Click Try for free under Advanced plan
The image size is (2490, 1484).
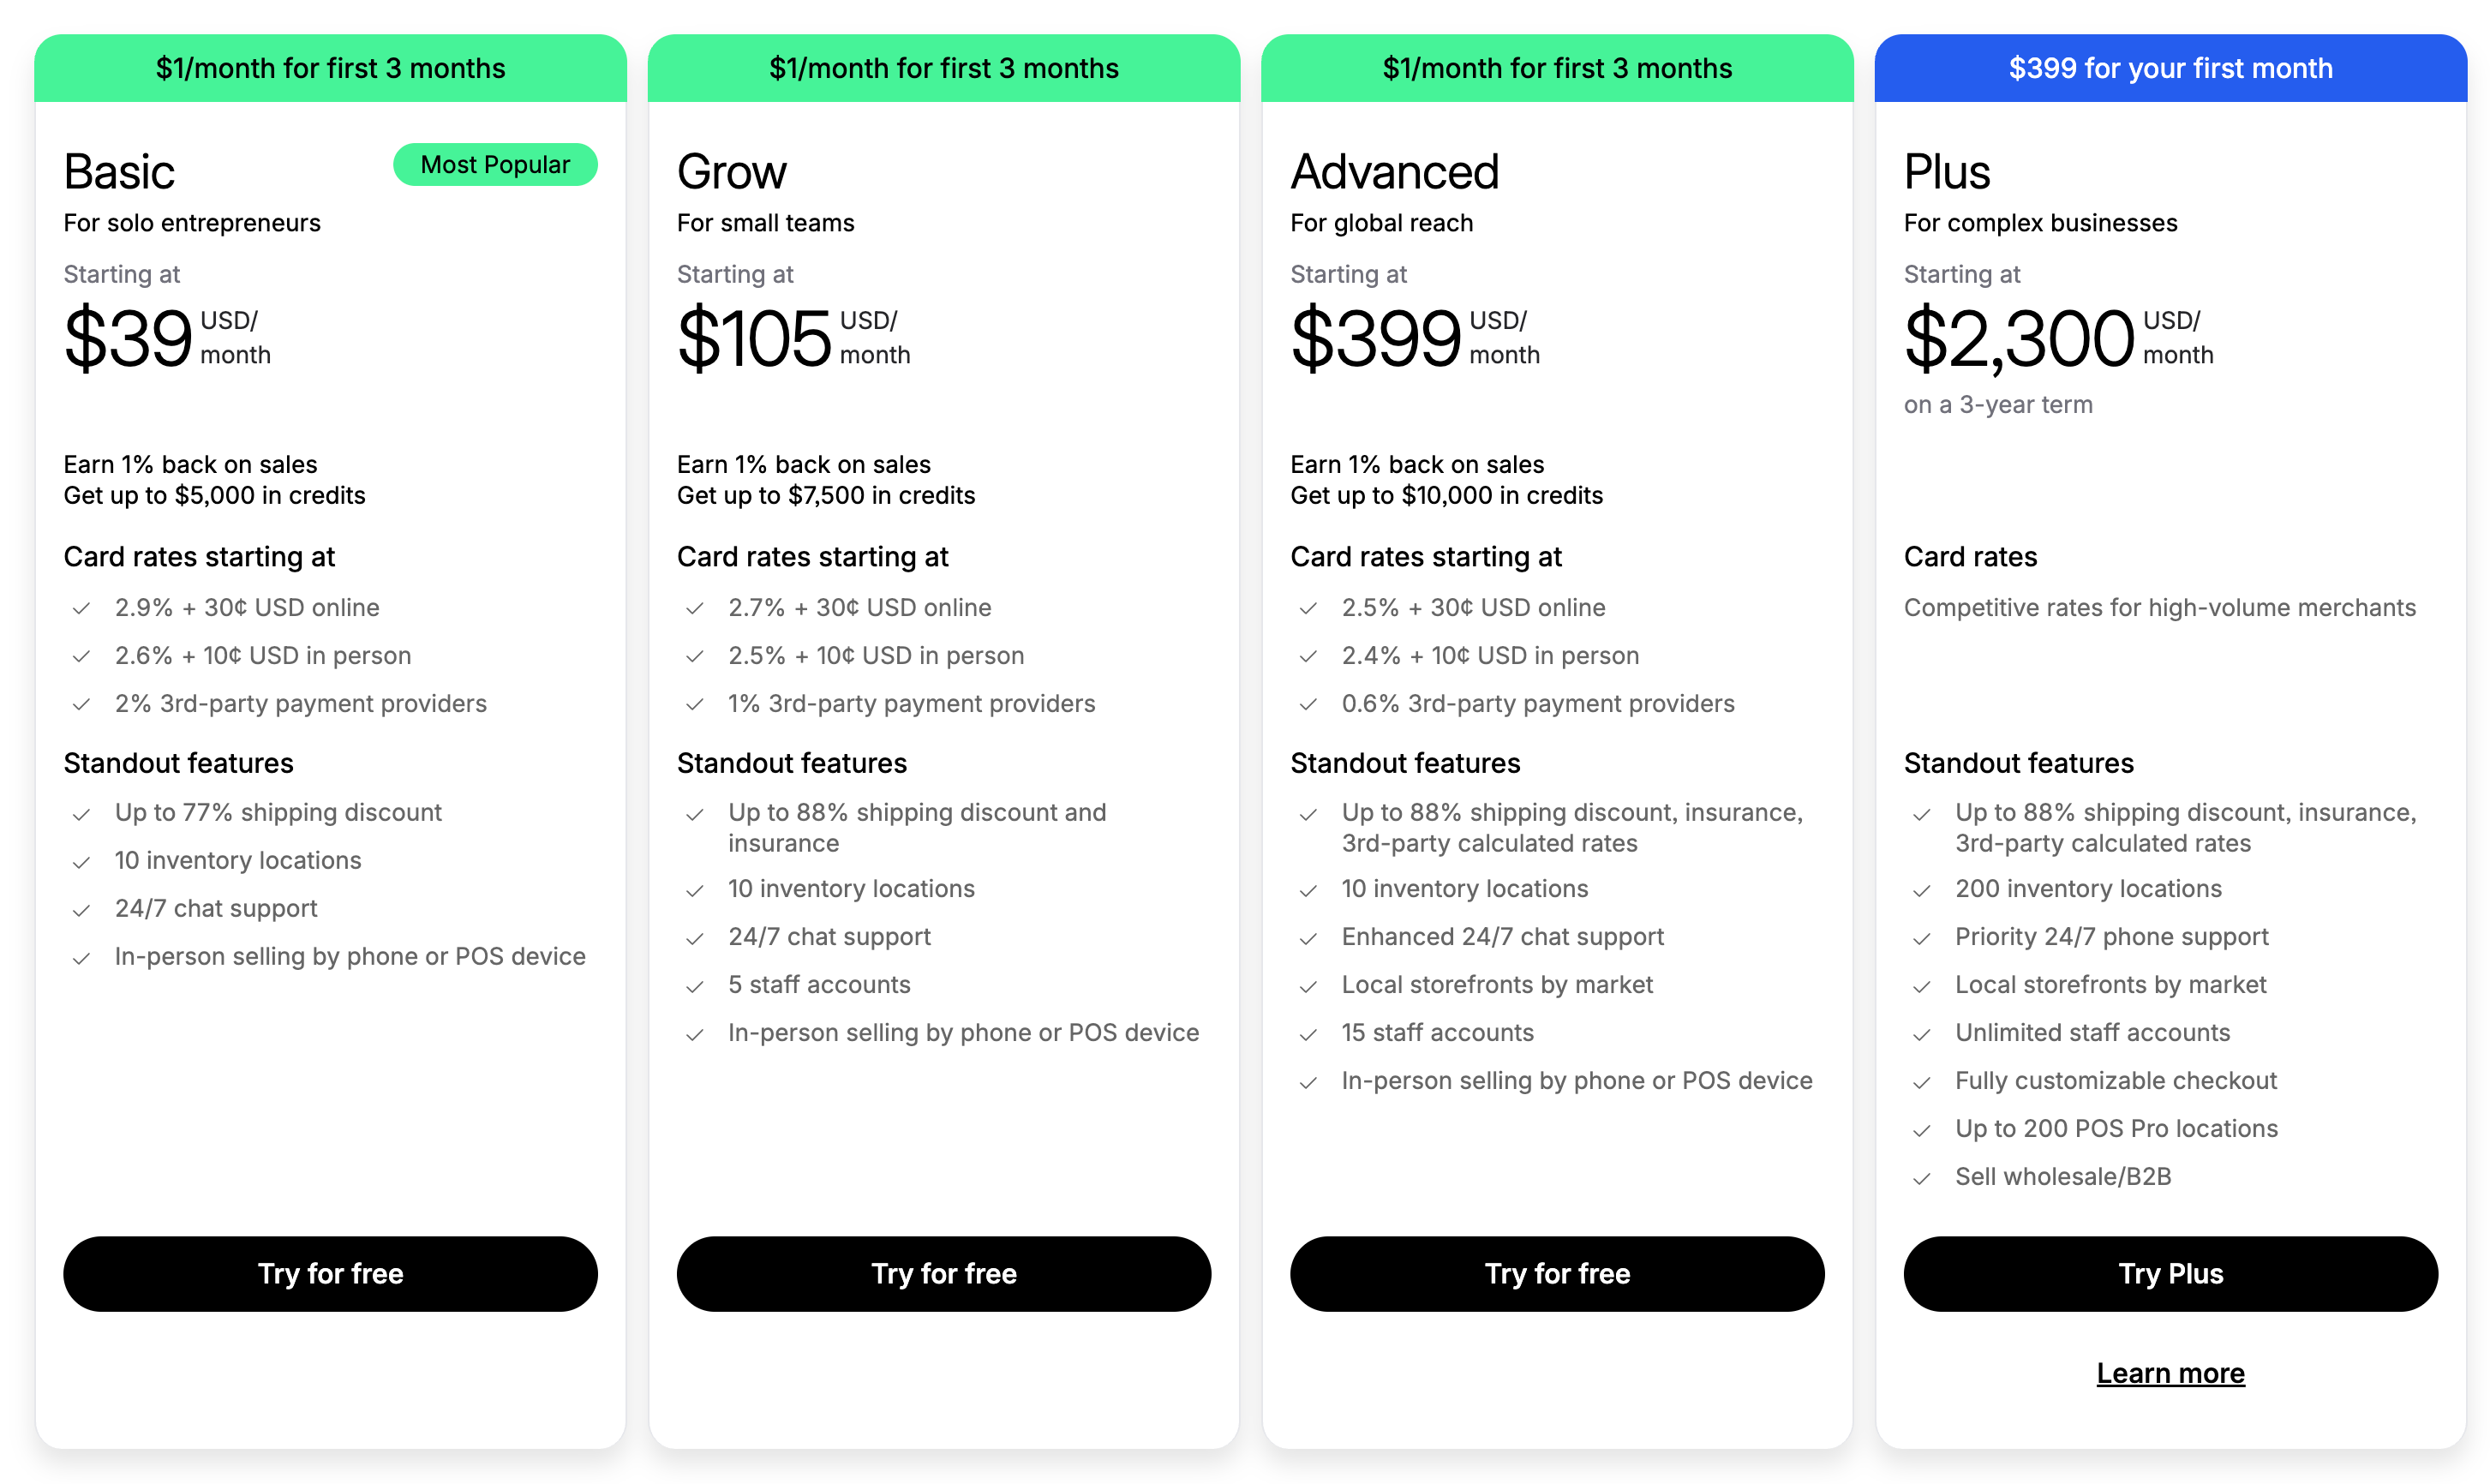pos(1557,1273)
